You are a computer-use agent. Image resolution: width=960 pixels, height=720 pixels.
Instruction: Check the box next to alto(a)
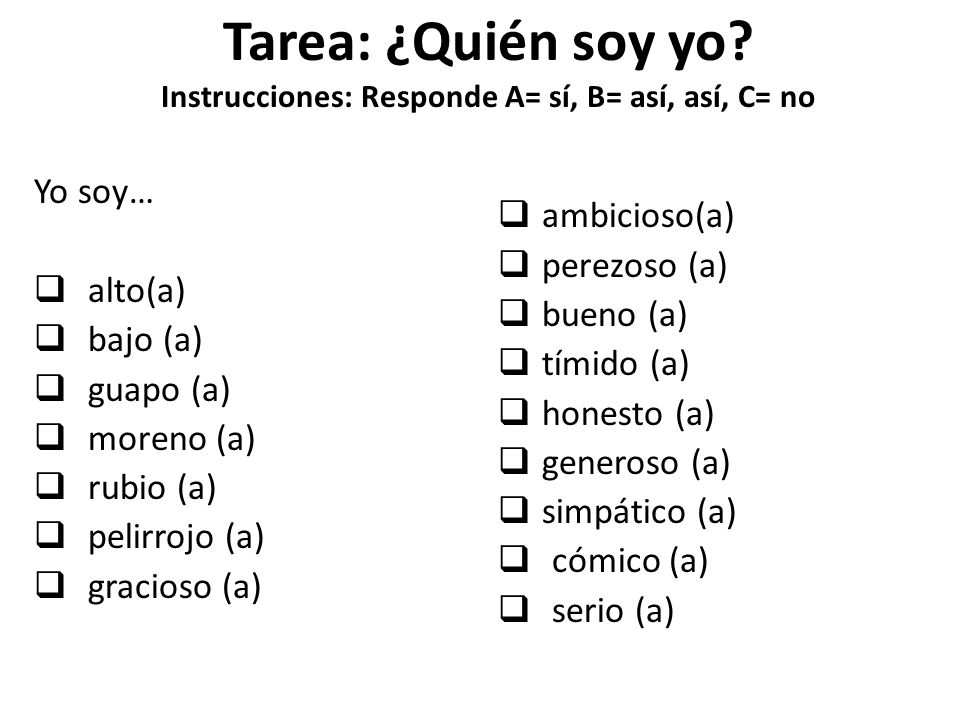pyautogui.click(x=50, y=289)
